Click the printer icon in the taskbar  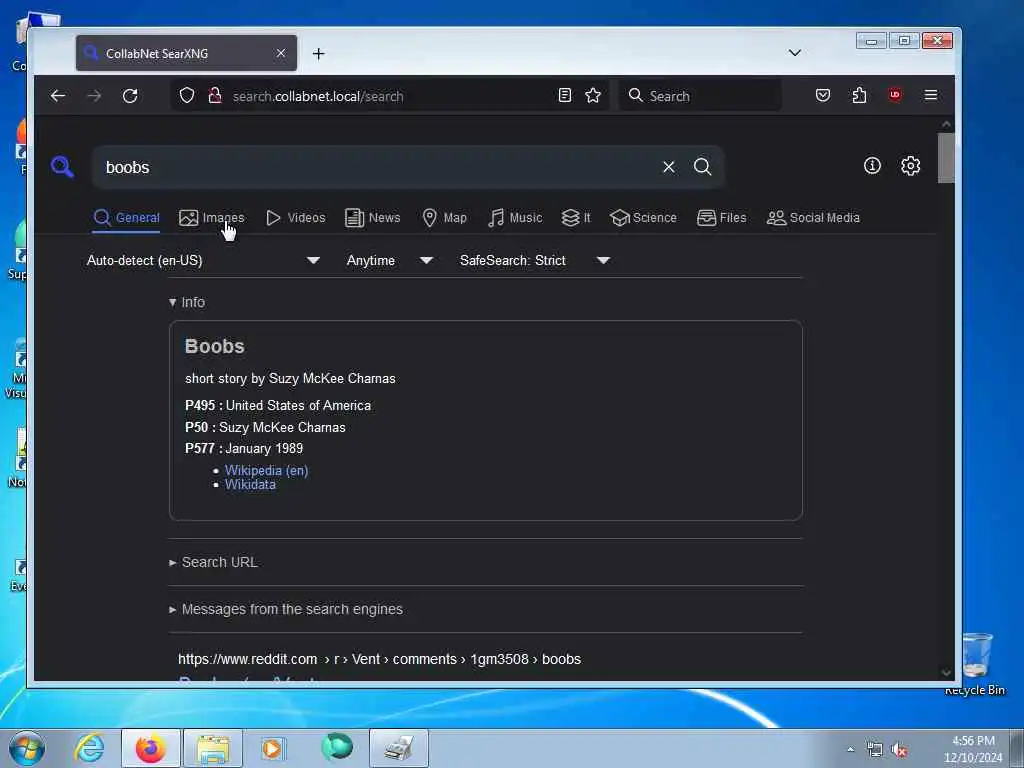click(398, 748)
